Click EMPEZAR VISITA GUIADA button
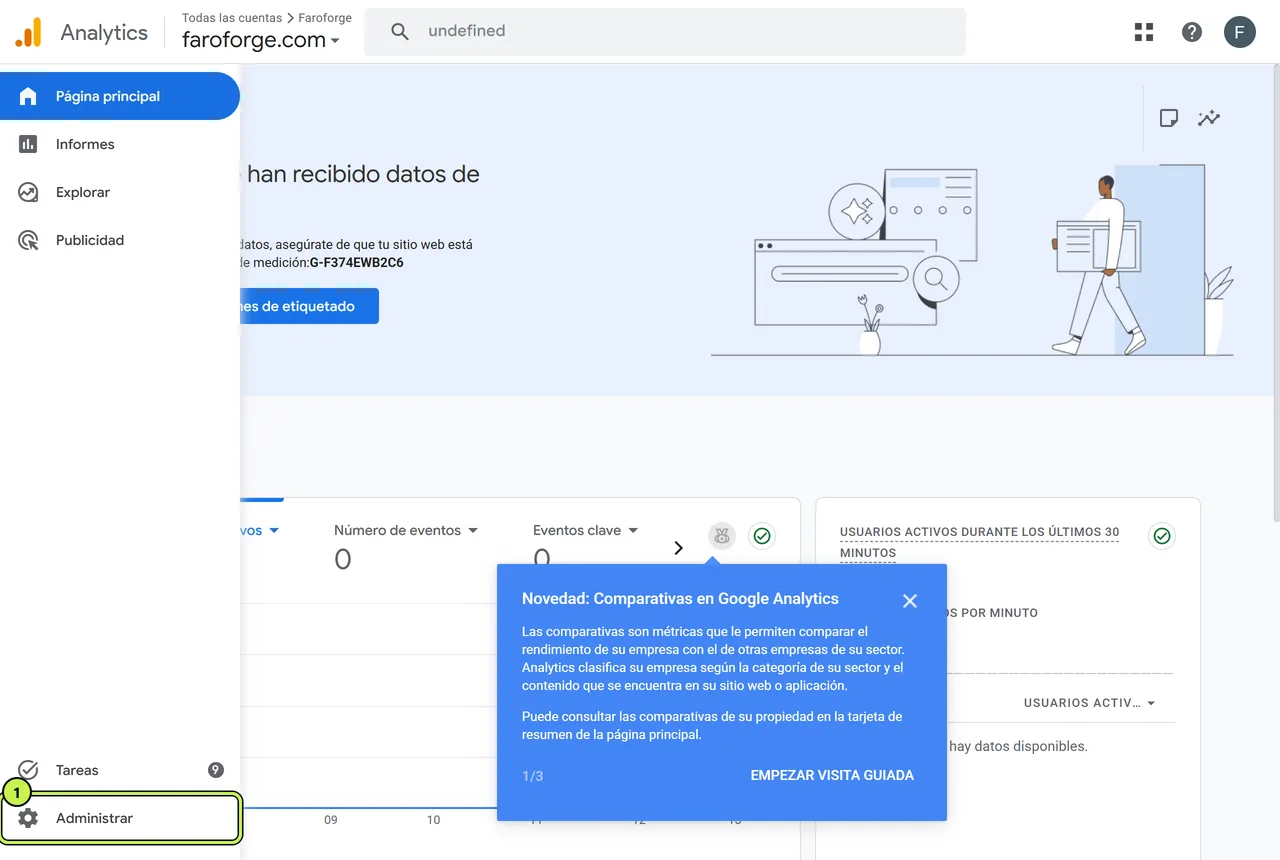The width and height of the screenshot is (1280, 860). (832, 775)
